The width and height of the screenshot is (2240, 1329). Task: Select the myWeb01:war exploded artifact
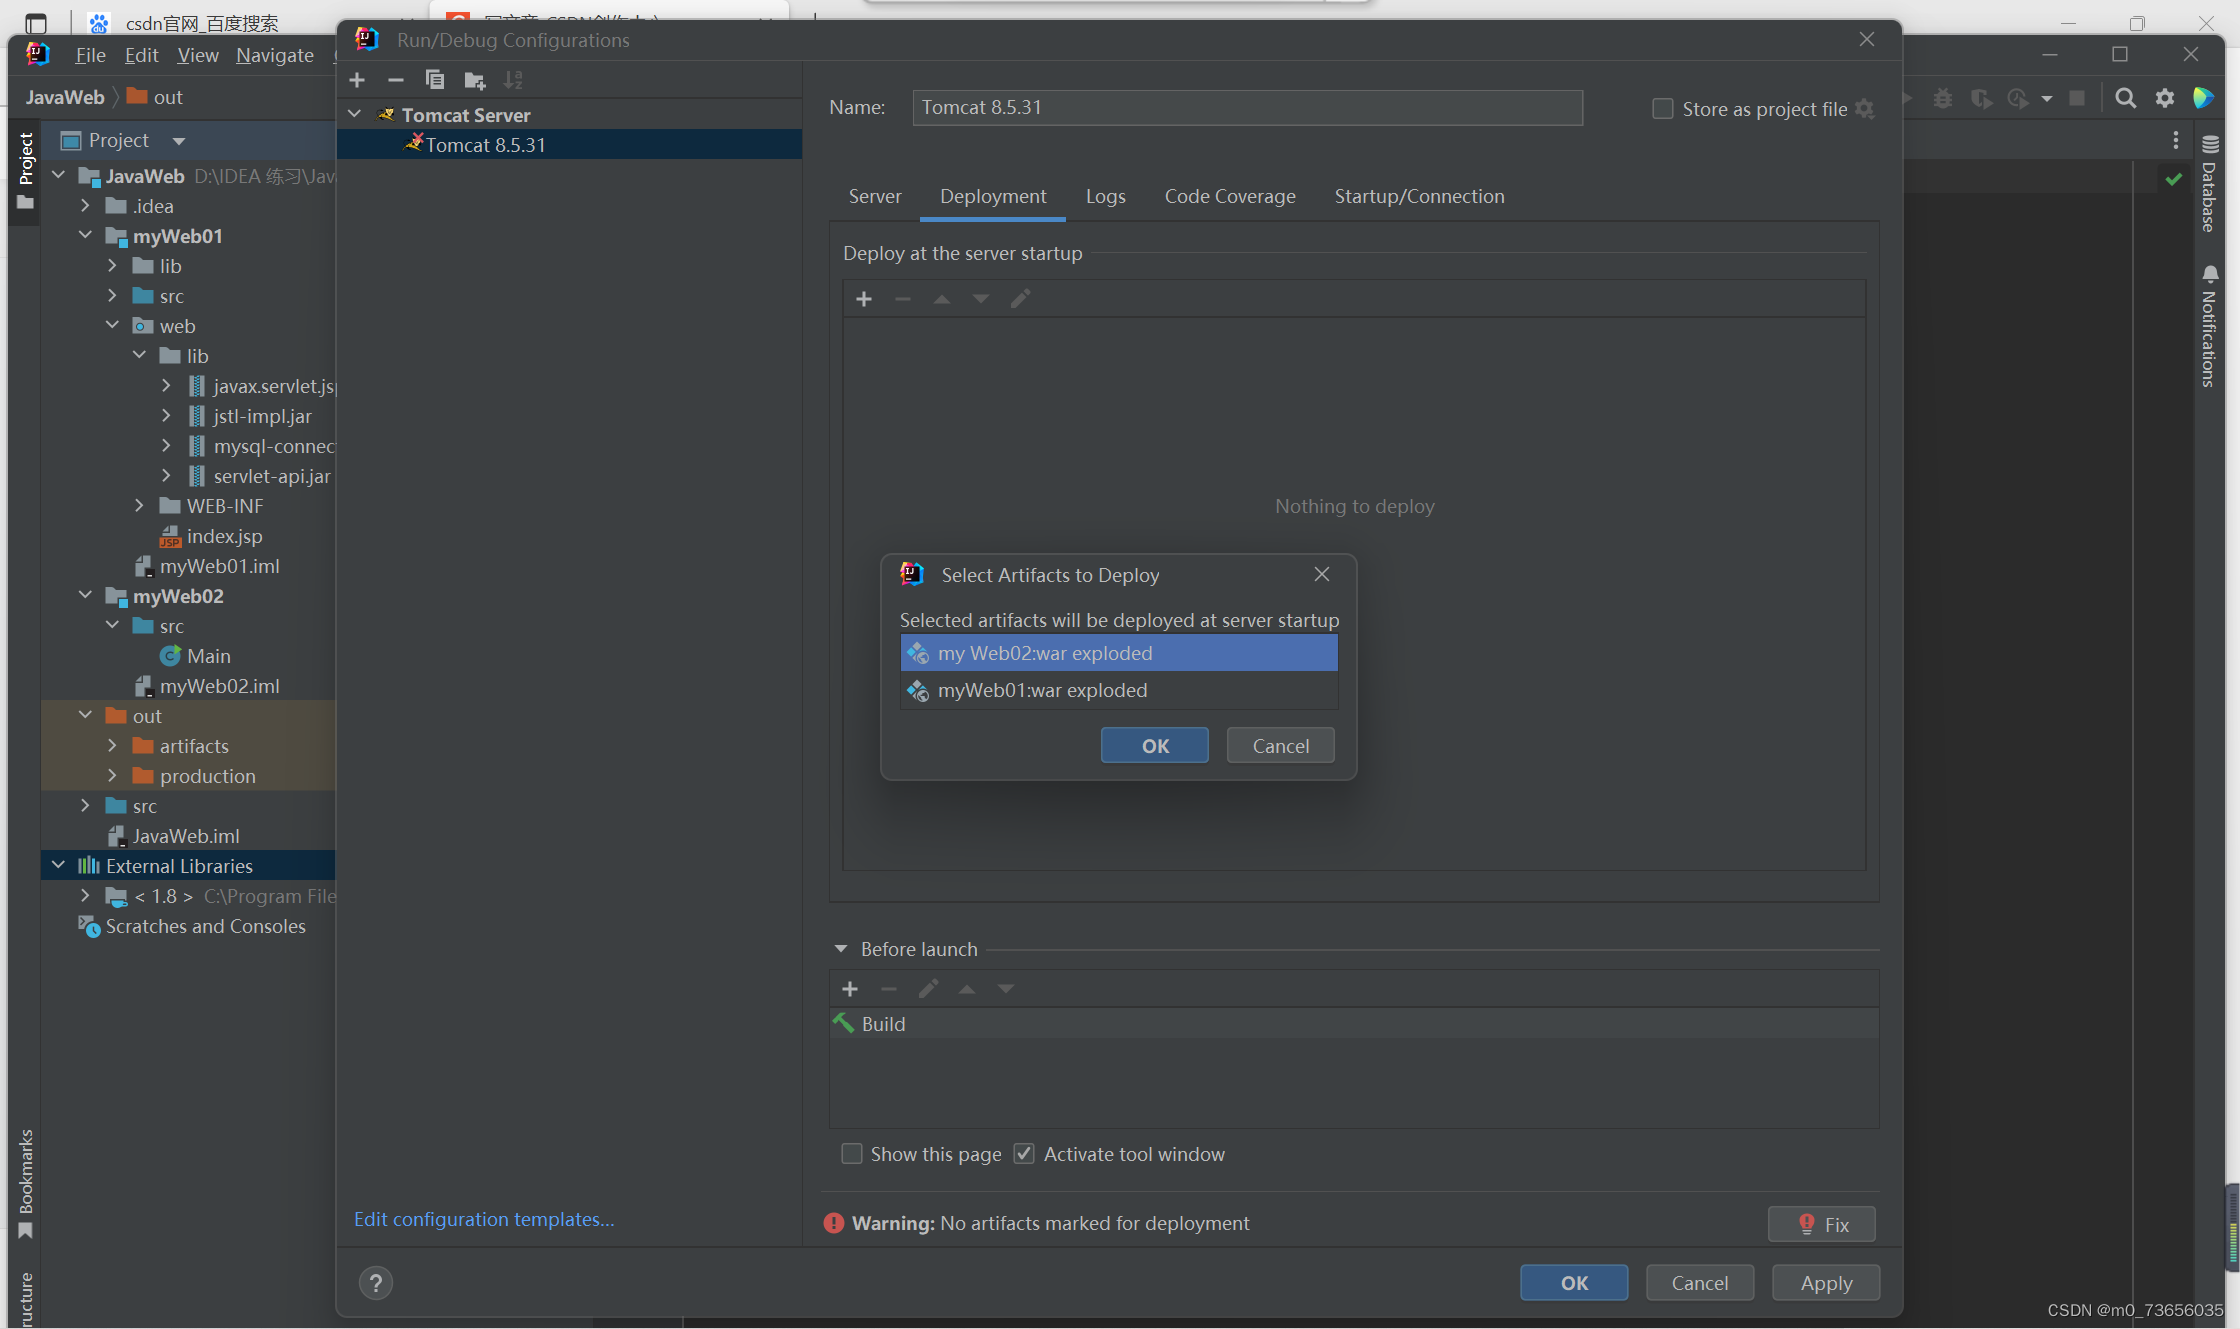(x=1042, y=690)
